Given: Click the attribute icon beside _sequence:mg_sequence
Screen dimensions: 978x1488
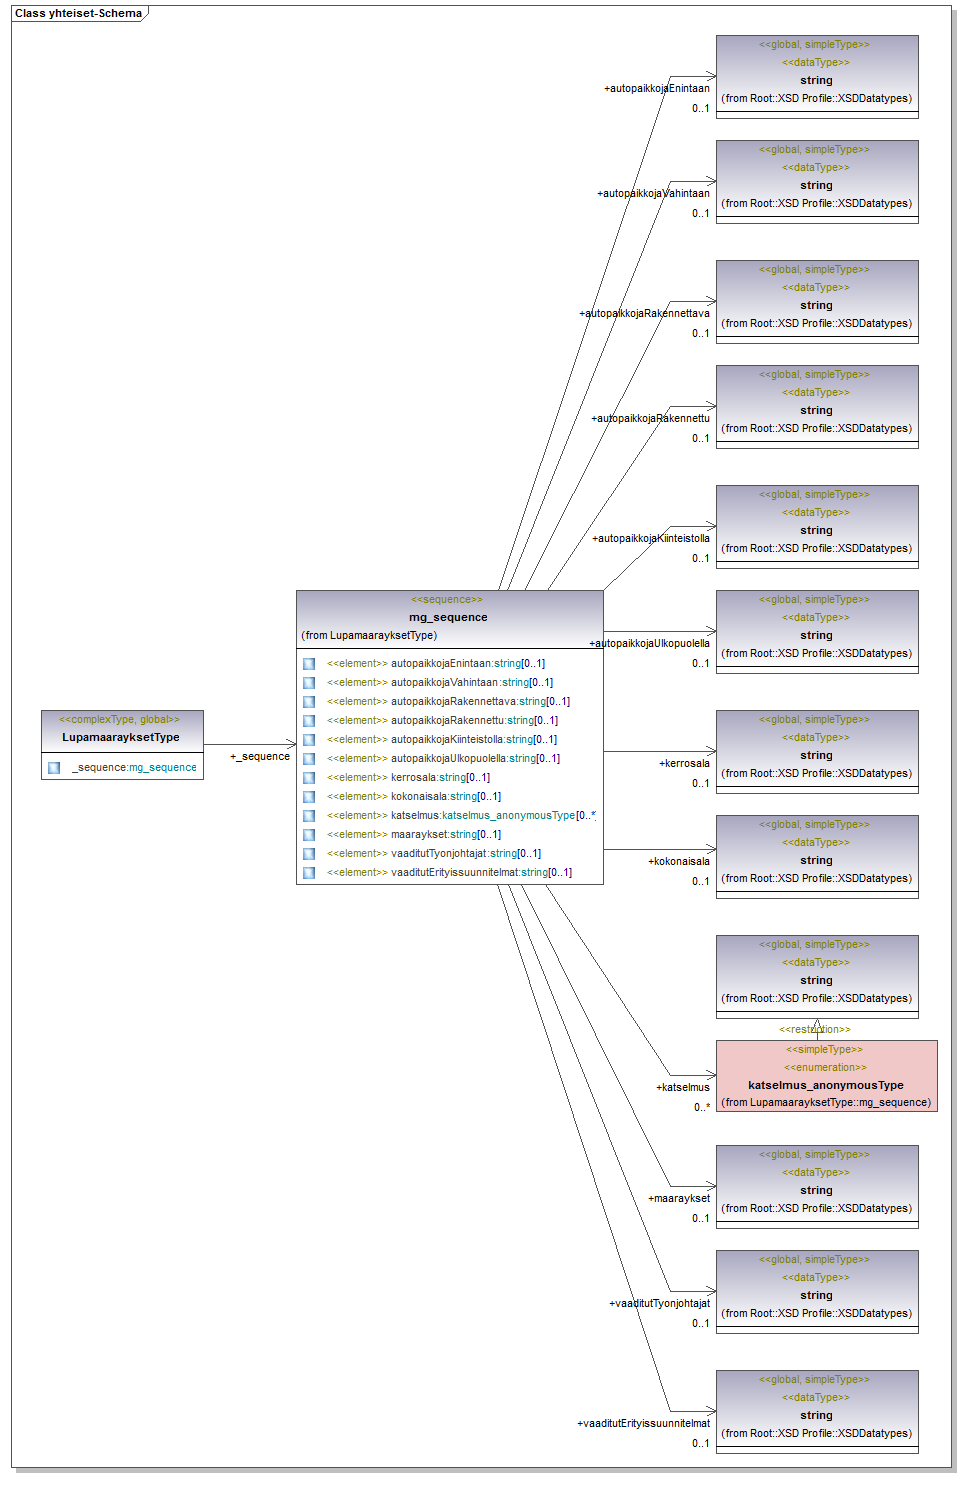Looking at the screenshot, I should (x=54, y=768).
